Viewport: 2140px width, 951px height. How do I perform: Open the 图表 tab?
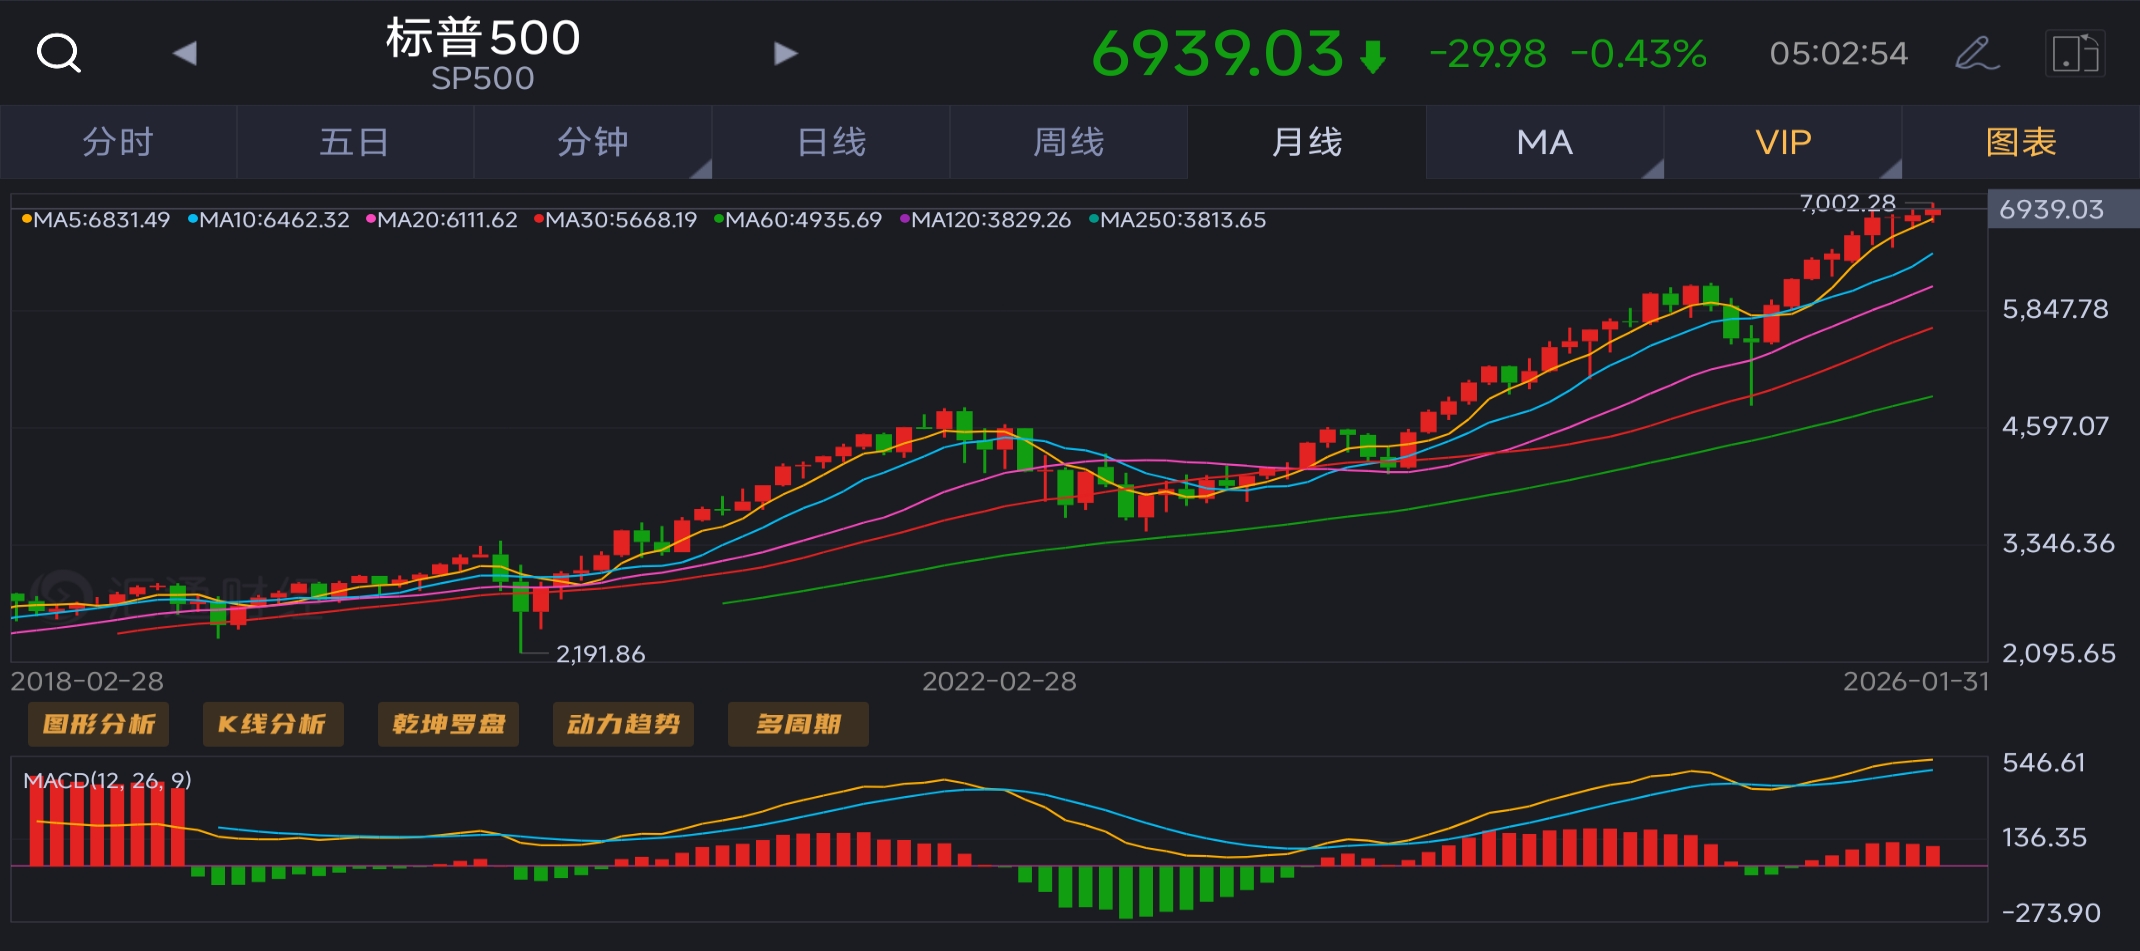[x=2021, y=142]
